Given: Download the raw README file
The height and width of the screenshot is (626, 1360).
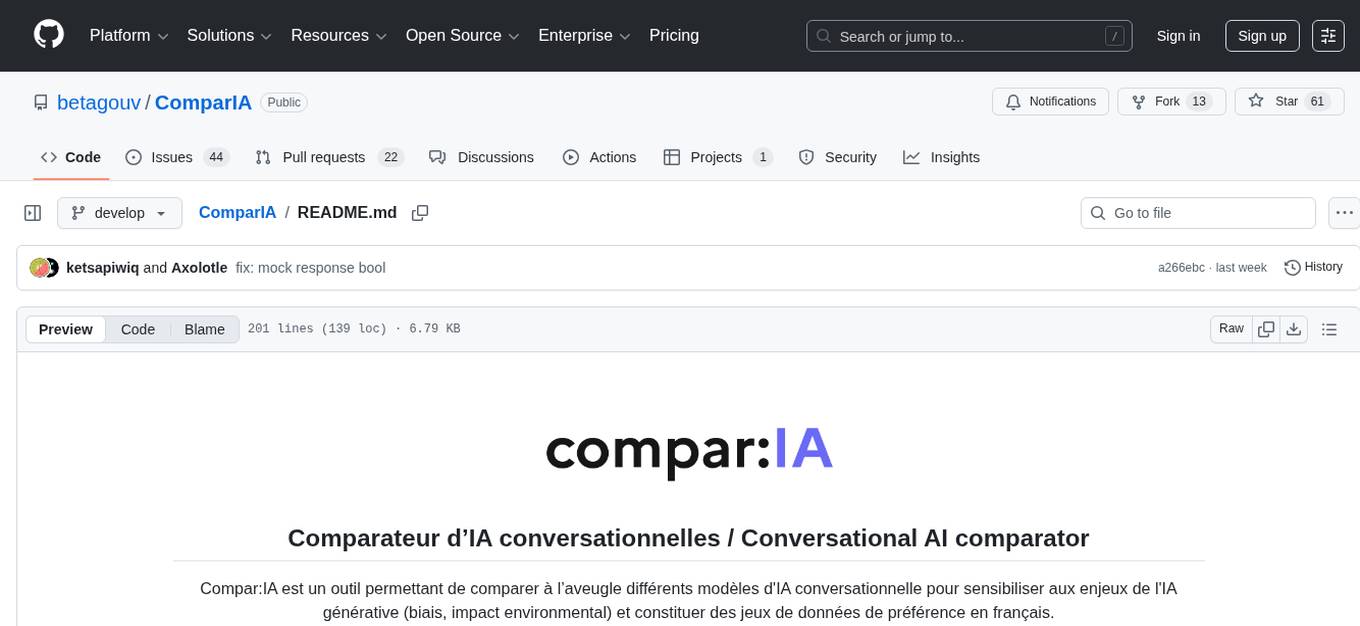Looking at the screenshot, I should [1294, 328].
